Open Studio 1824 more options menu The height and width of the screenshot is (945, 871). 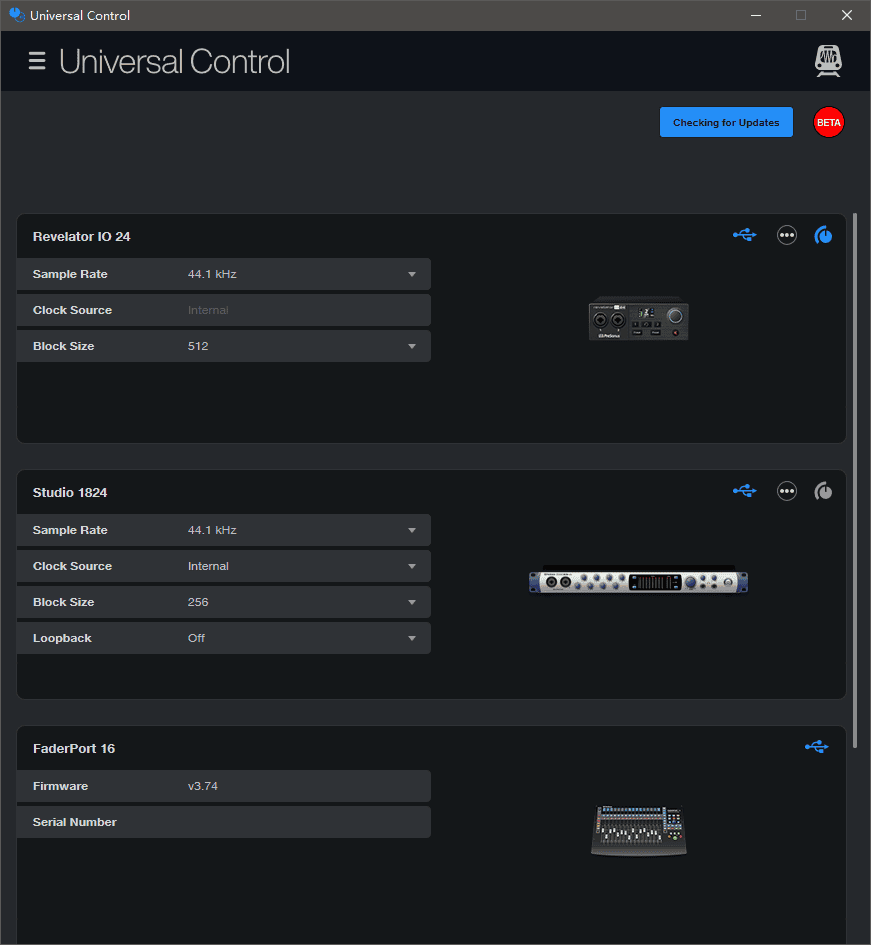coord(787,491)
